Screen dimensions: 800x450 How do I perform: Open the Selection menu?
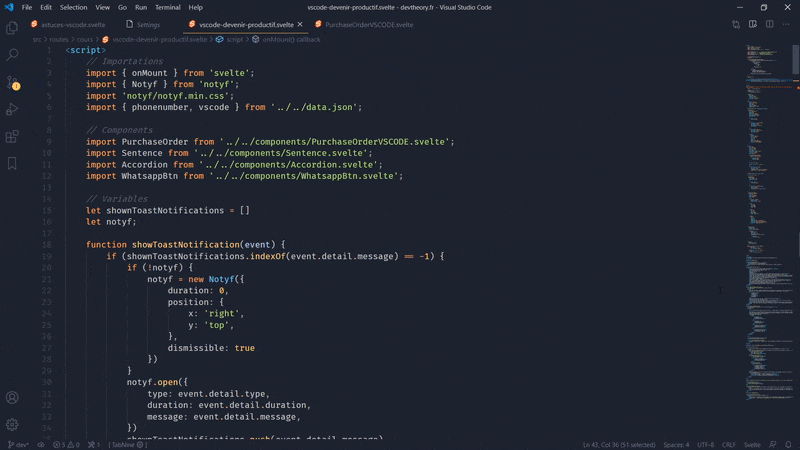coord(73,8)
